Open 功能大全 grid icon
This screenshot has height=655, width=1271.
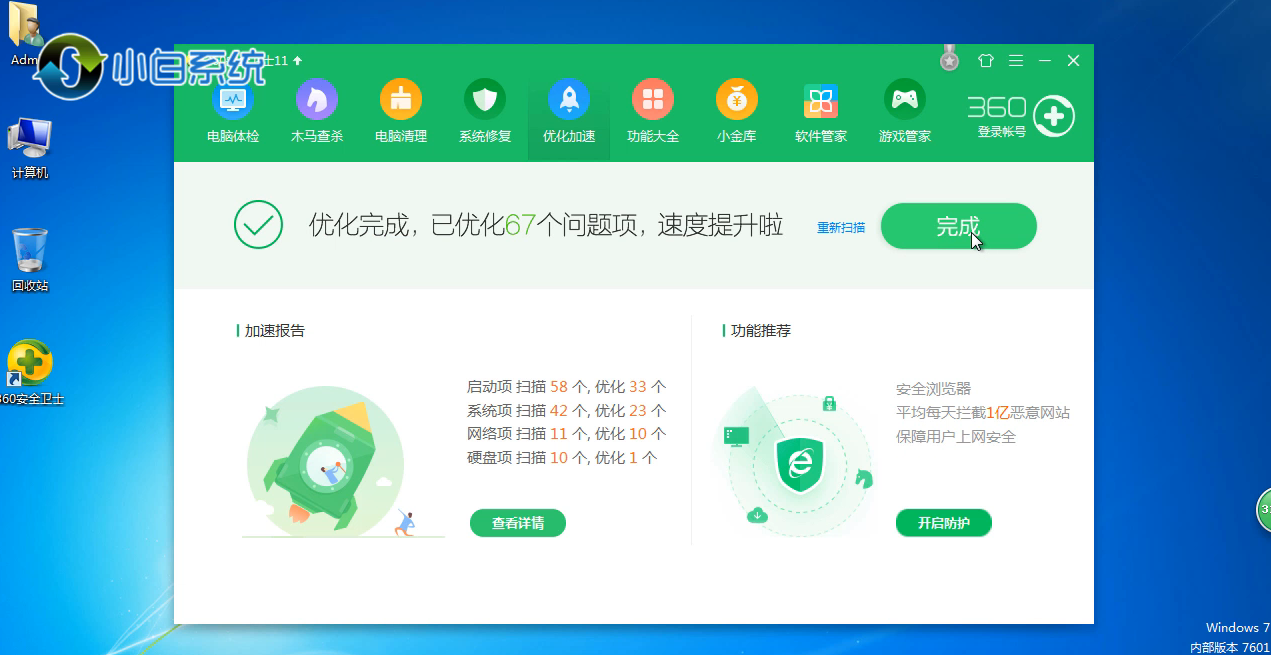pyautogui.click(x=653, y=100)
